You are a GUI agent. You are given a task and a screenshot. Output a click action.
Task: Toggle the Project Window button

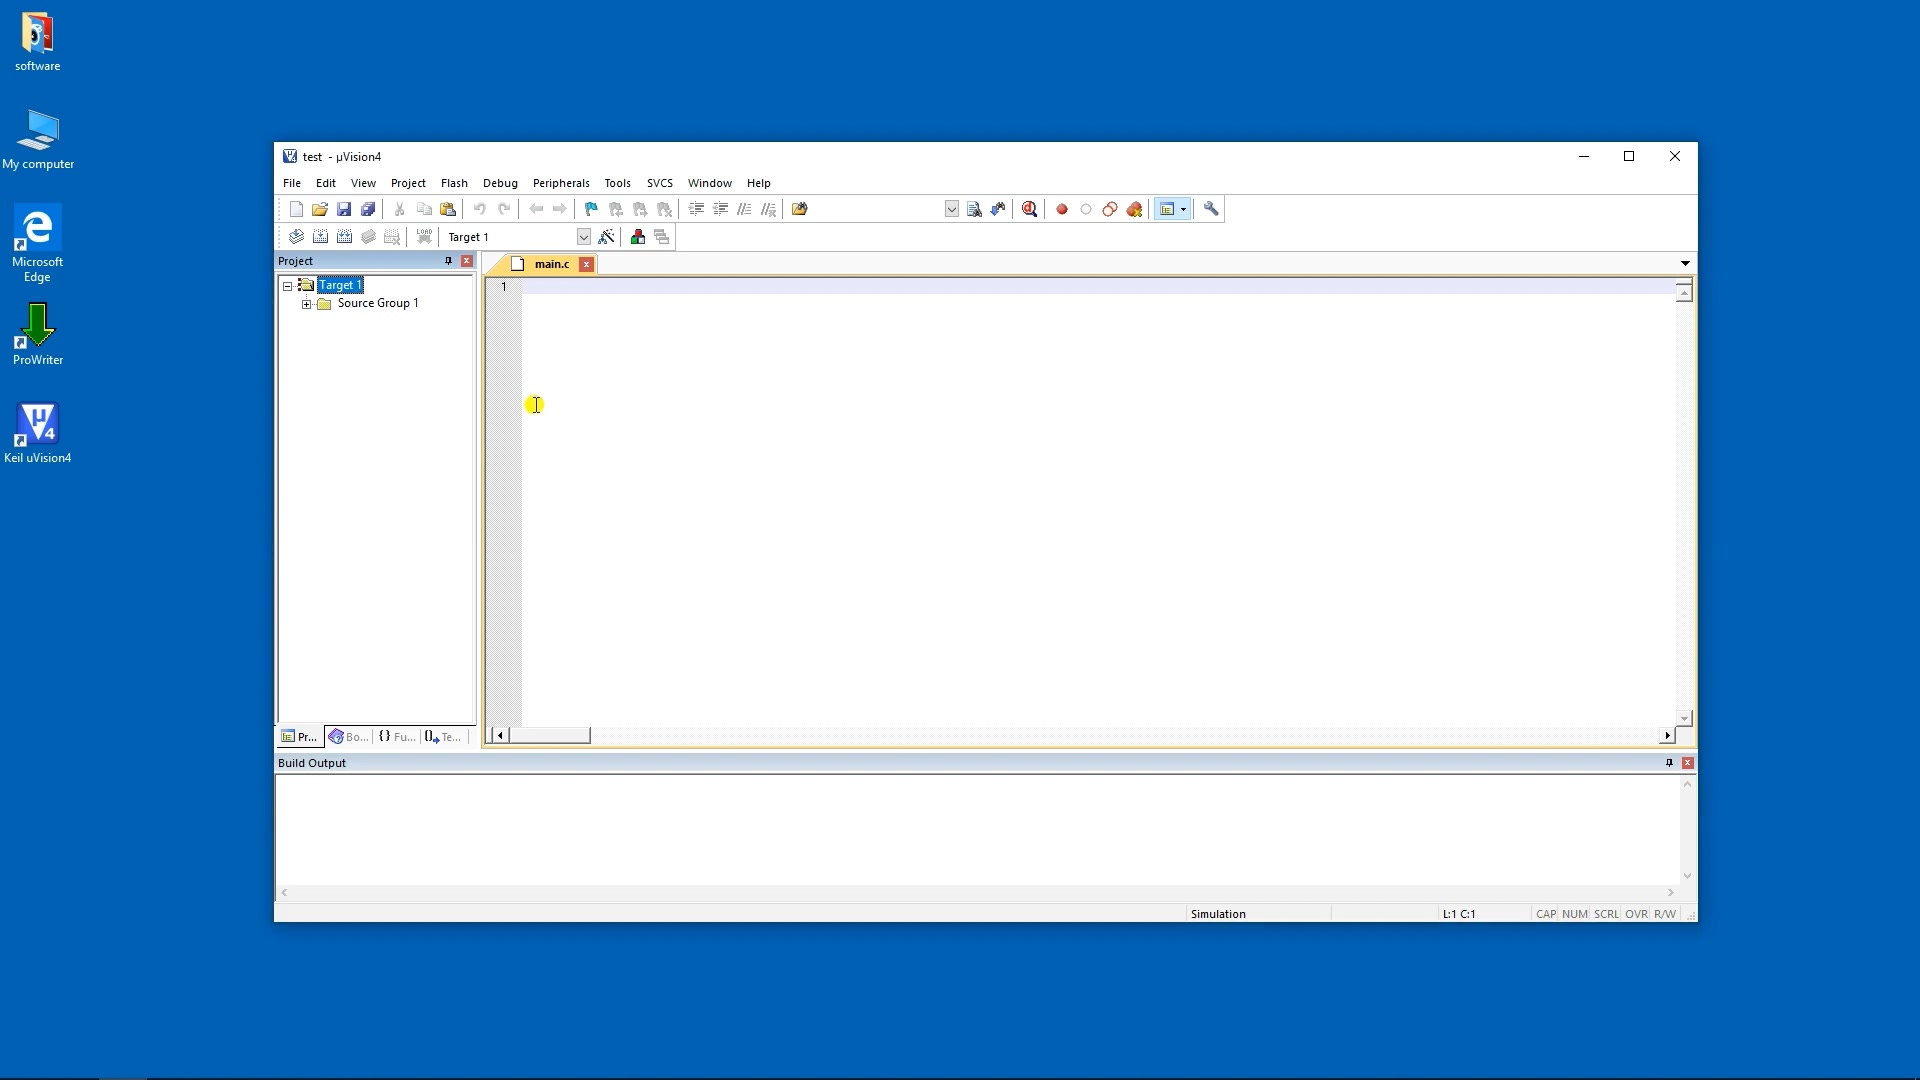pos(1166,209)
